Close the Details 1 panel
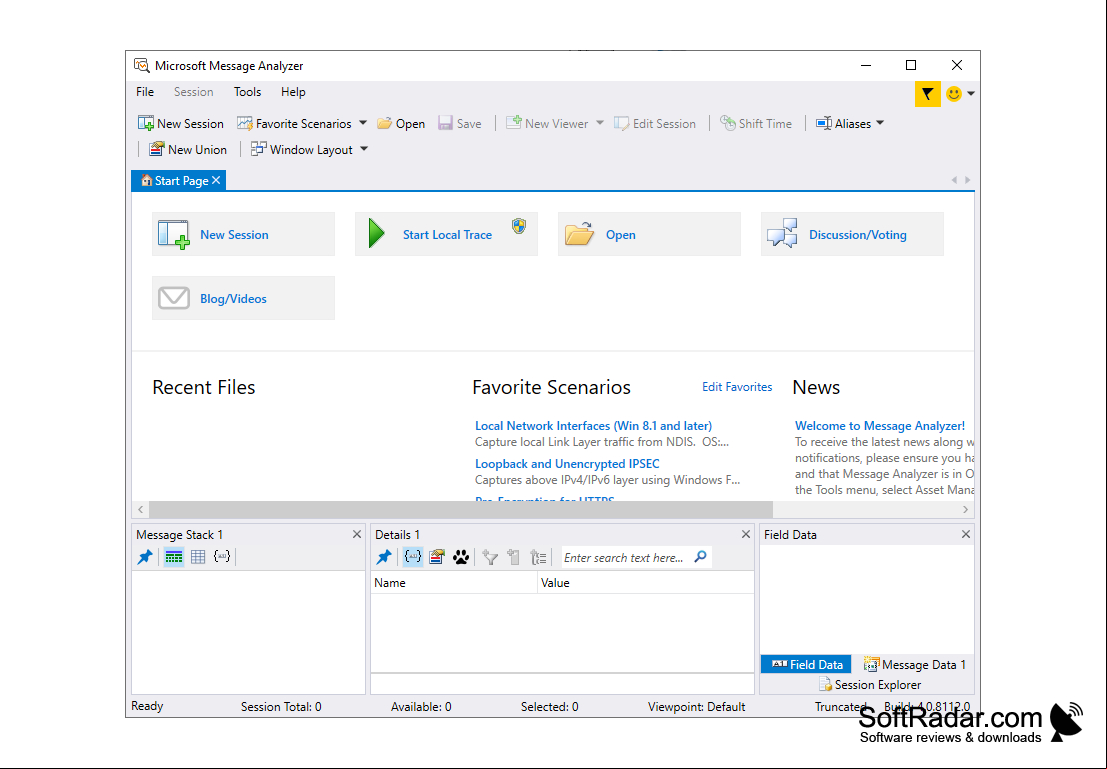 coord(746,535)
